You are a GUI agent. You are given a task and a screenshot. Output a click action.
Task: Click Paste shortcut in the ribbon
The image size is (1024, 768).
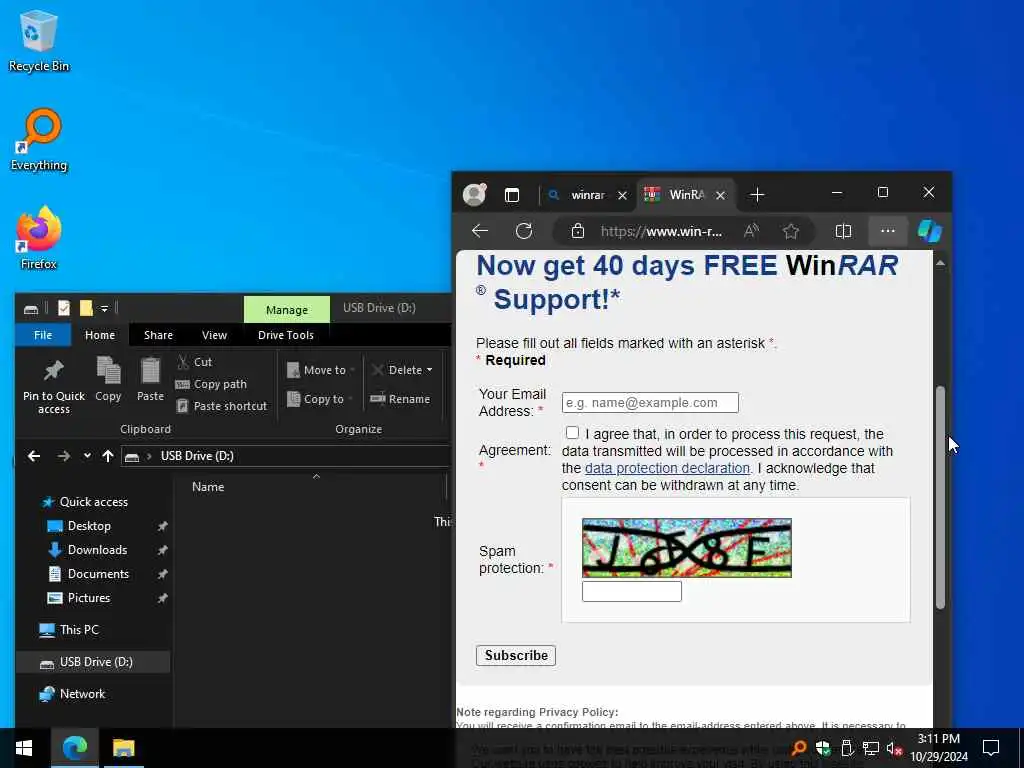(x=222, y=406)
